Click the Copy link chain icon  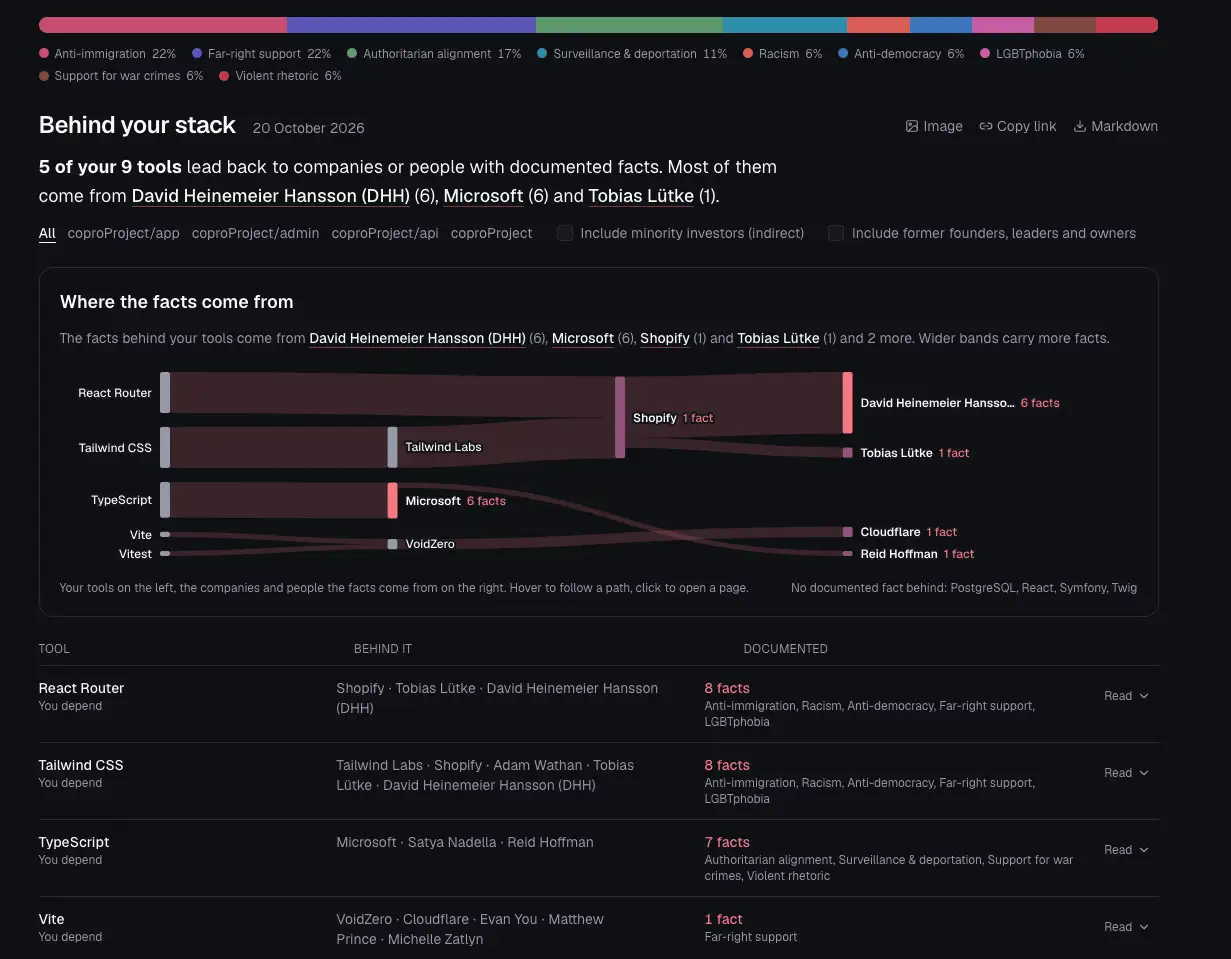click(x=986, y=126)
